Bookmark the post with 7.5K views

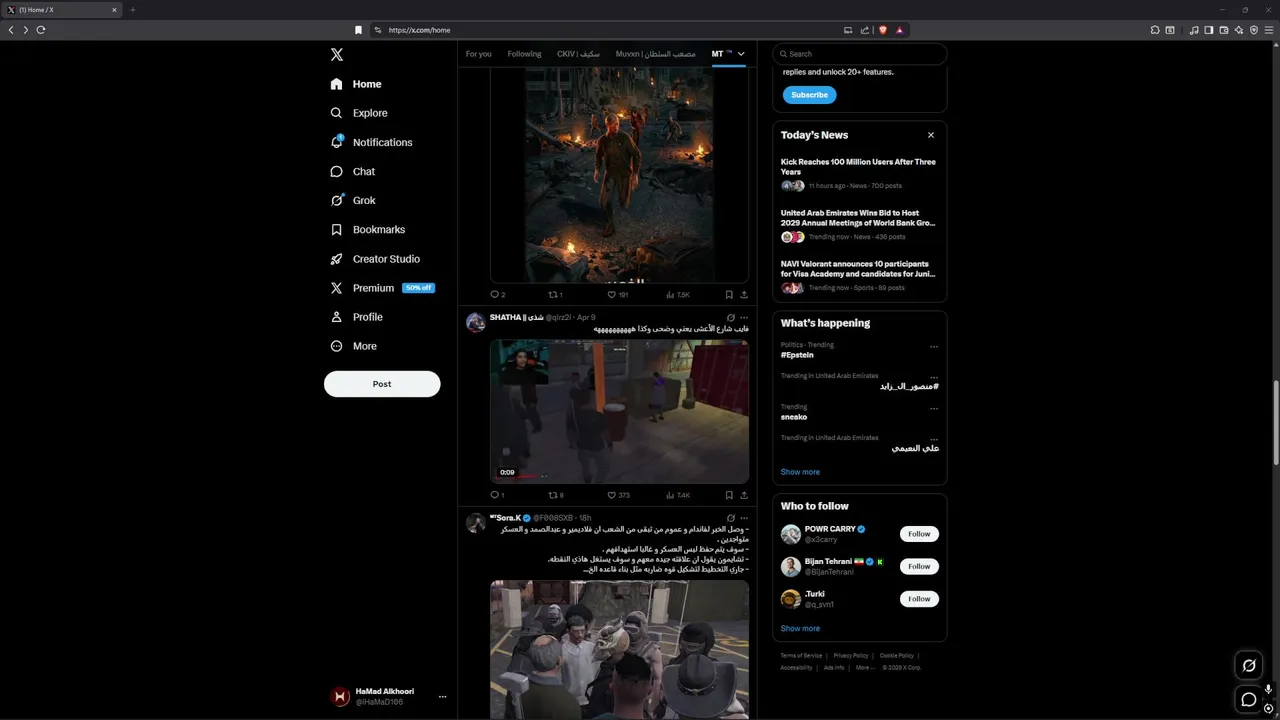coord(729,295)
